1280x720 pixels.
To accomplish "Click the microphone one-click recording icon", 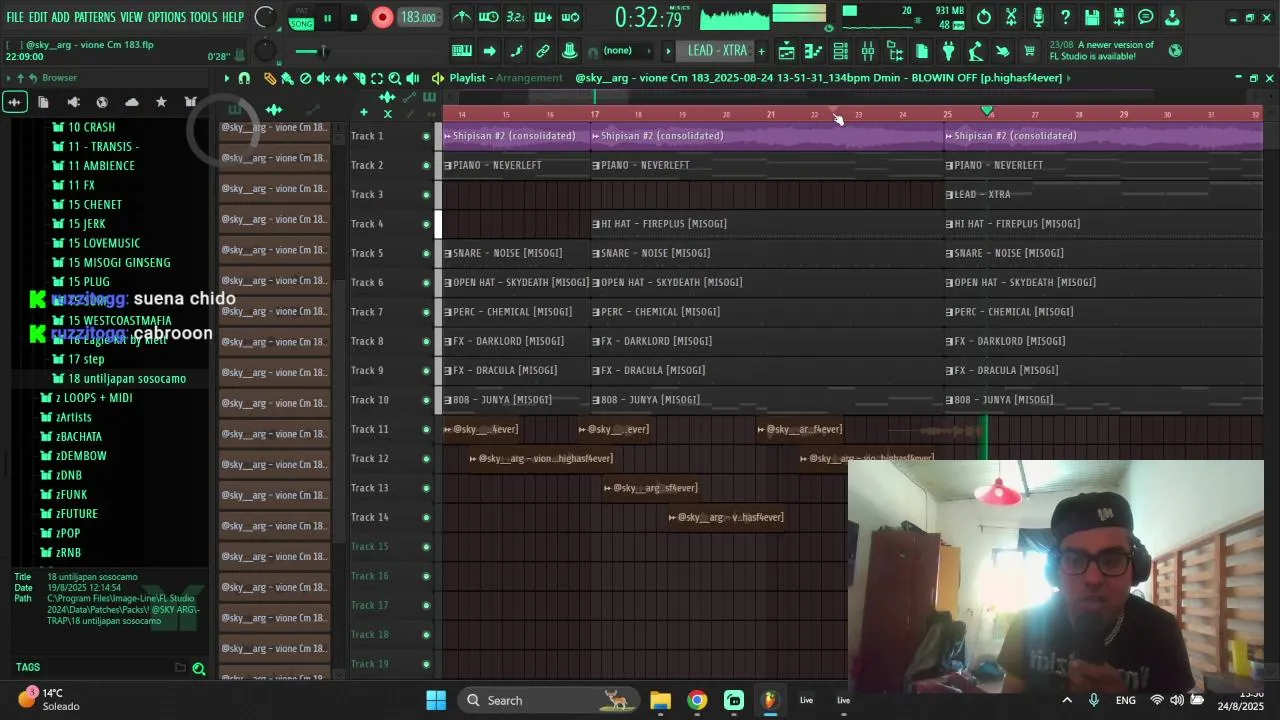I will point(1038,17).
